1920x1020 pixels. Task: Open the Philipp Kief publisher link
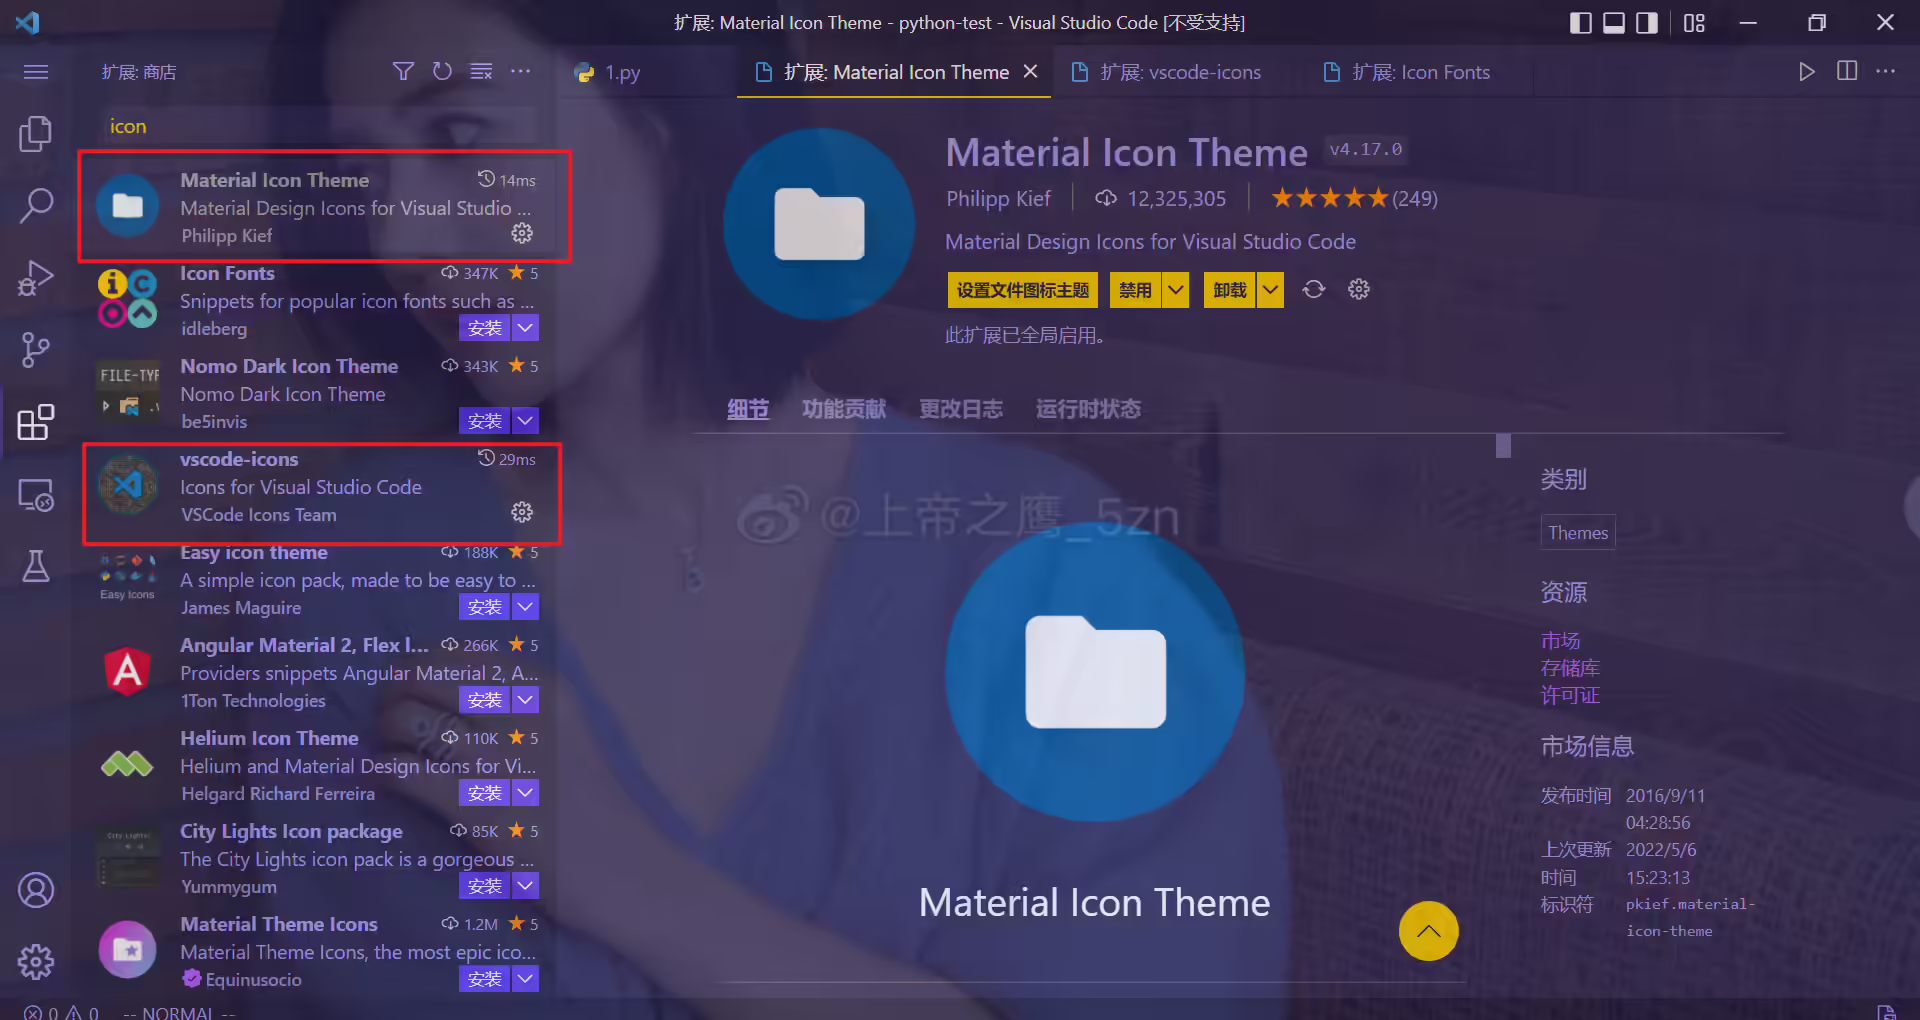[x=998, y=198]
